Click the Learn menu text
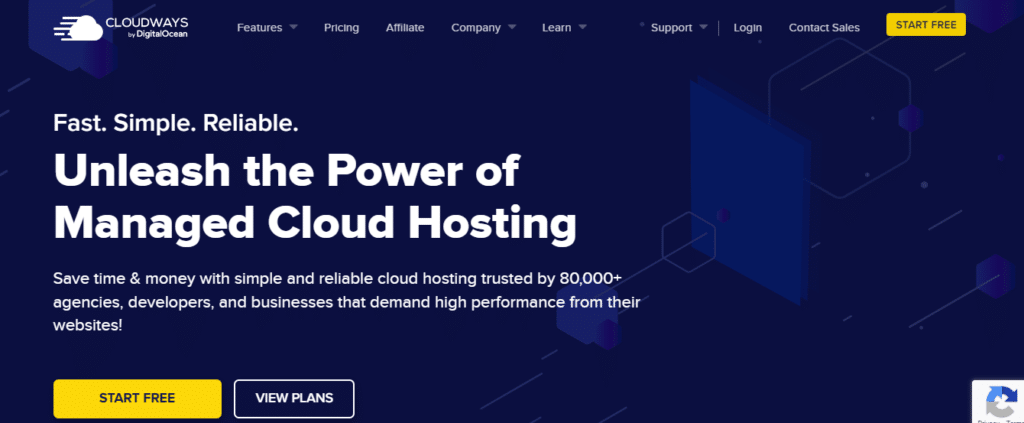Screen dimensions: 1024x423 coord(556,27)
